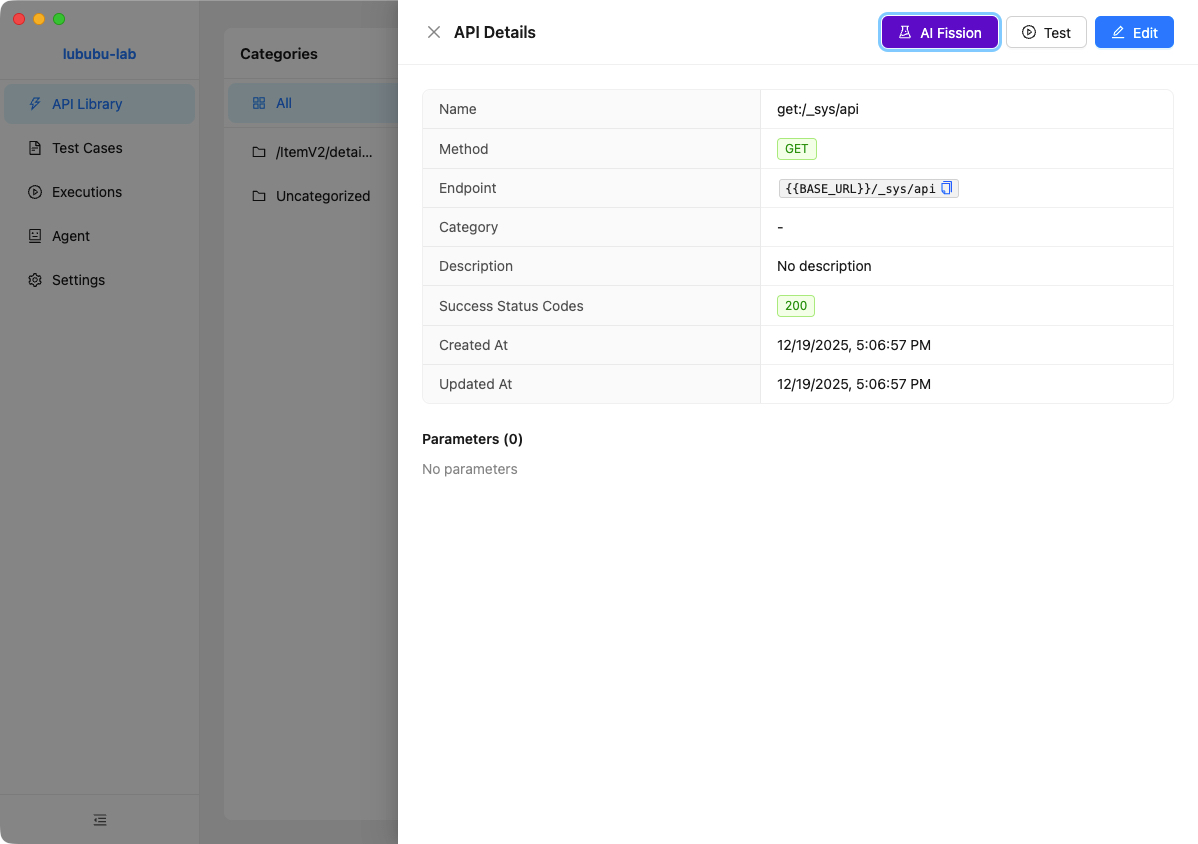Open the Uncategorized folder
This screenshot has width=1198, height=844.
coord(322,196)
